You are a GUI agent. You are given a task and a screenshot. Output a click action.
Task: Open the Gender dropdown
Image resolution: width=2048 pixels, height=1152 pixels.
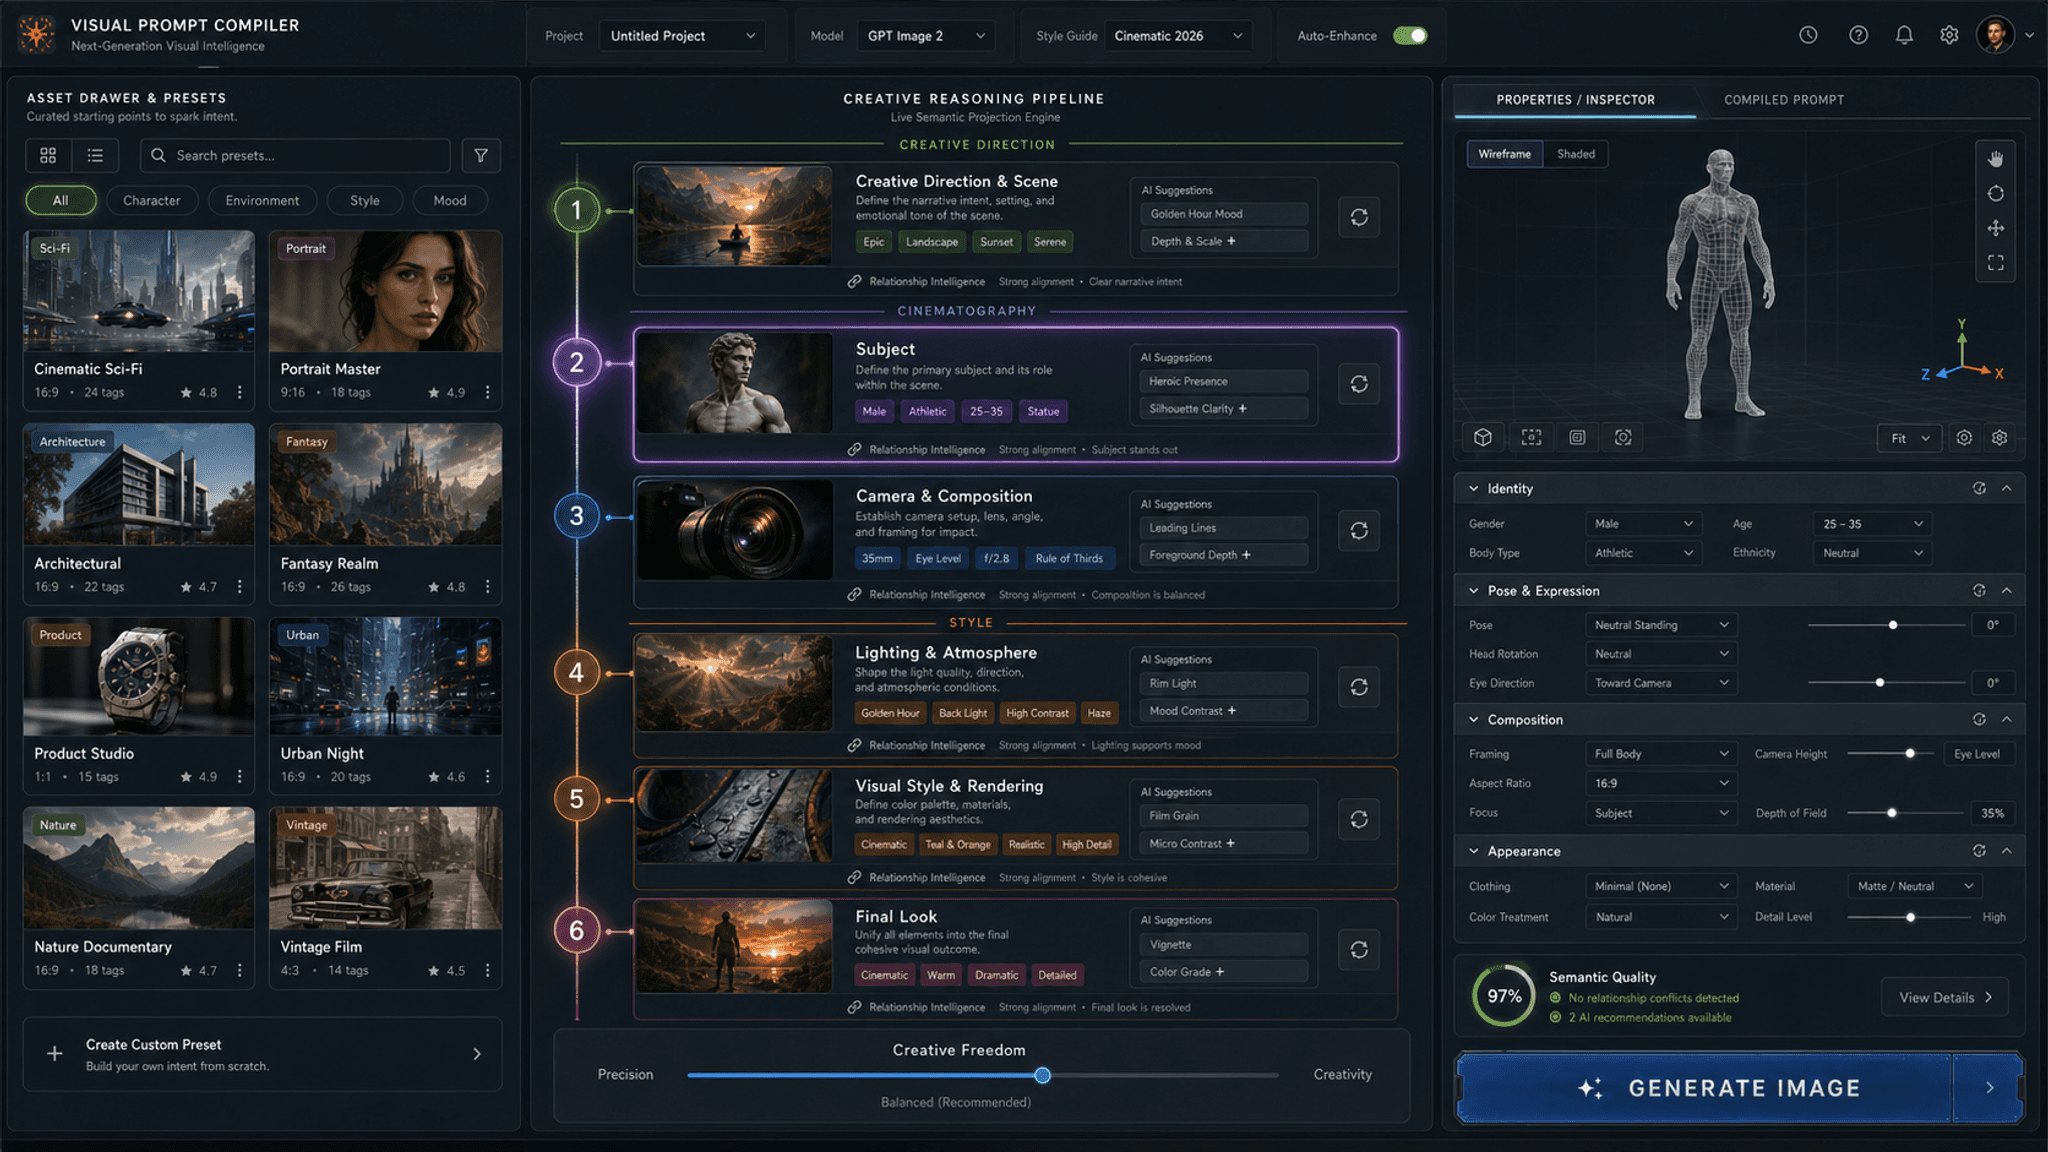click(x=1643, y=524)
